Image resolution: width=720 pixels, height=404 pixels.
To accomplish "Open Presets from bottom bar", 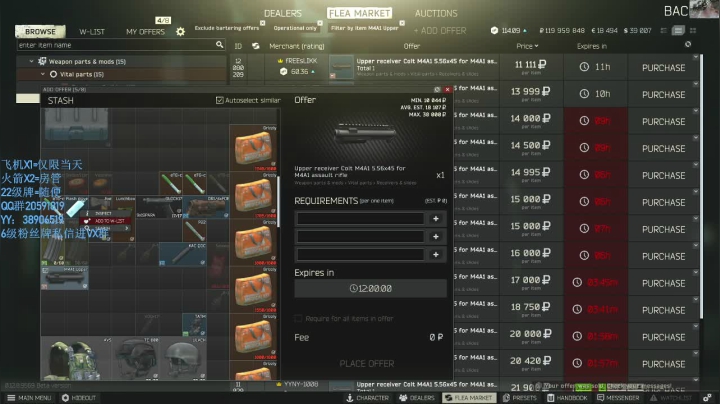I will coord(520,398).
